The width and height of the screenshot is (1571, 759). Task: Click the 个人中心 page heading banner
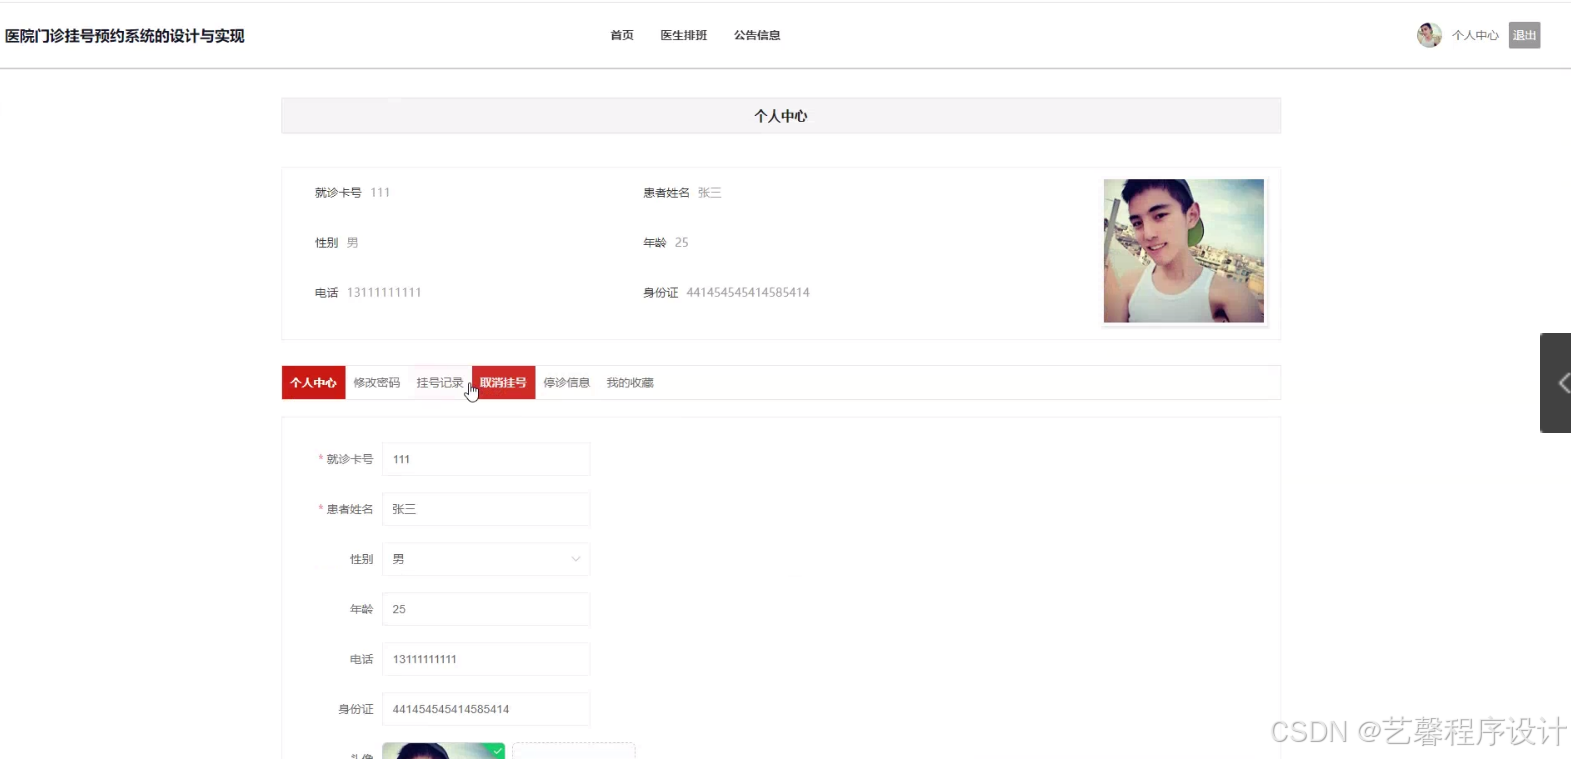tap(781, 116)
